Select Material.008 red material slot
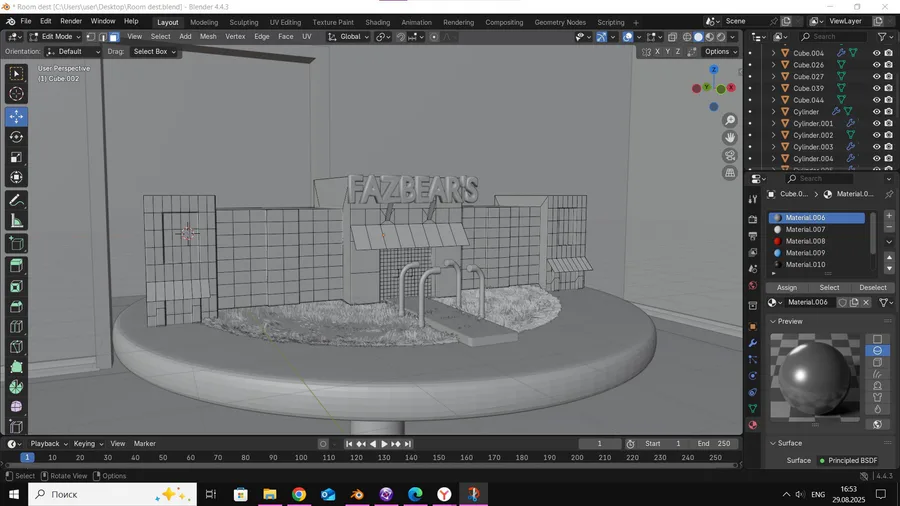 [816, 241]
